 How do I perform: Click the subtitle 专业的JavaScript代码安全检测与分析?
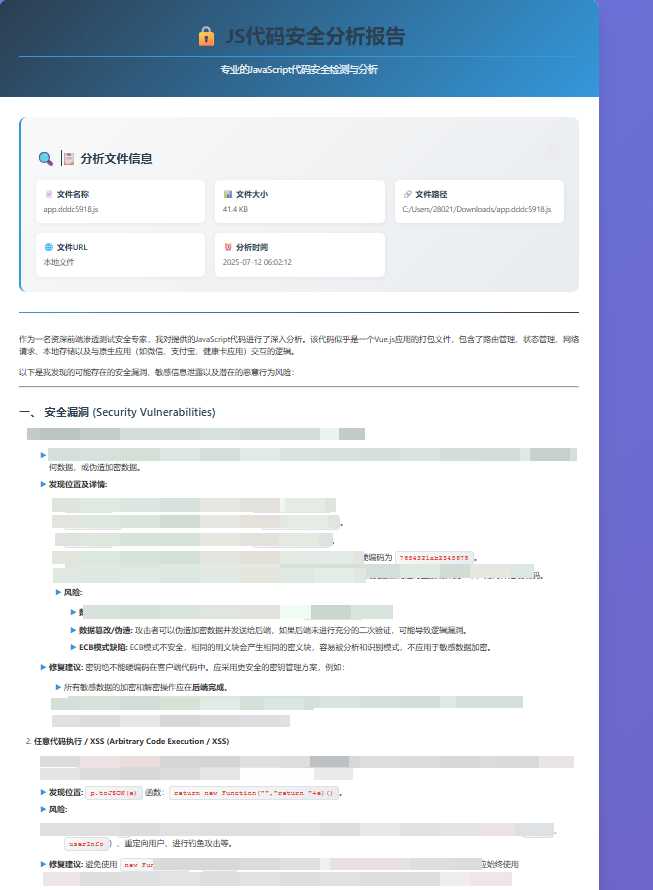pos(299,69)
